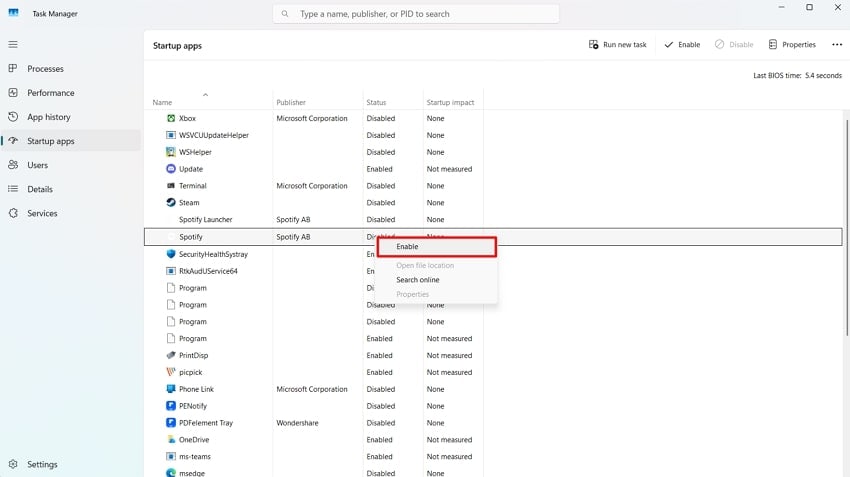Click the PrintDisp app icon

point(171,355)
